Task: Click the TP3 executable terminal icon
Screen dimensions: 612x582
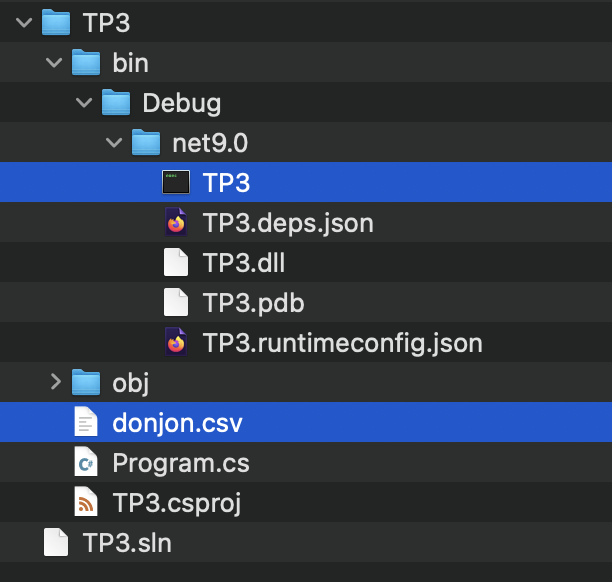Action: pyautogui.click(x=176, y=182)
